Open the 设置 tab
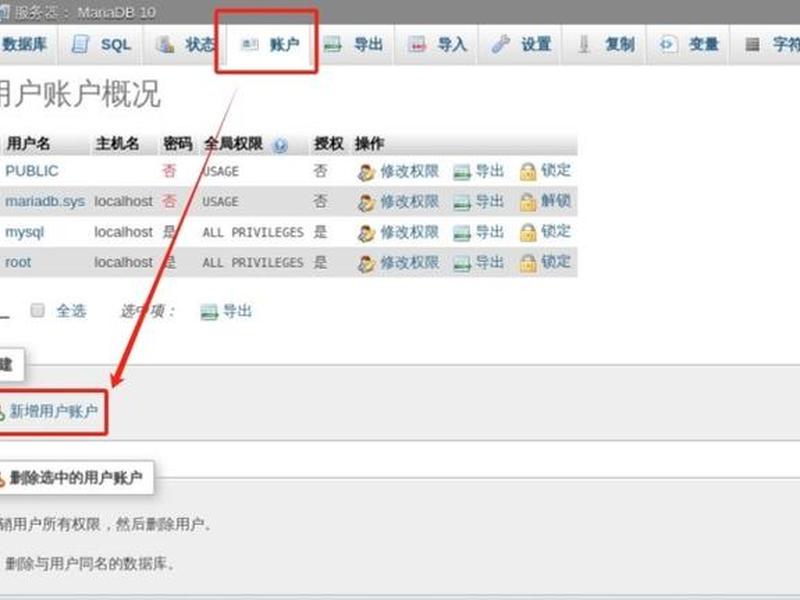Viewport: 800px width, 600px height. [x=520, y=45]
